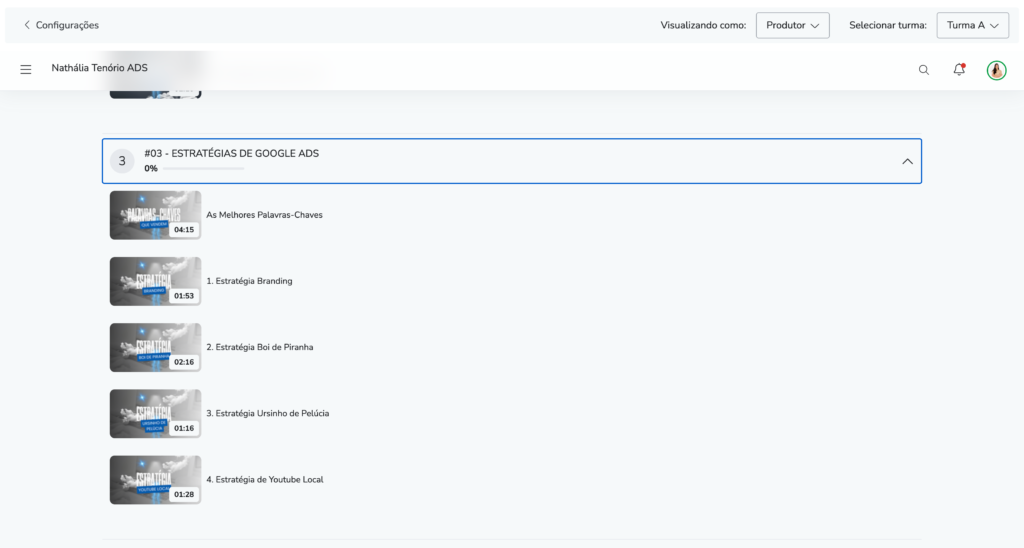
Task: Open the Produtor view dropdown
Action: click(x=792, y=25)
